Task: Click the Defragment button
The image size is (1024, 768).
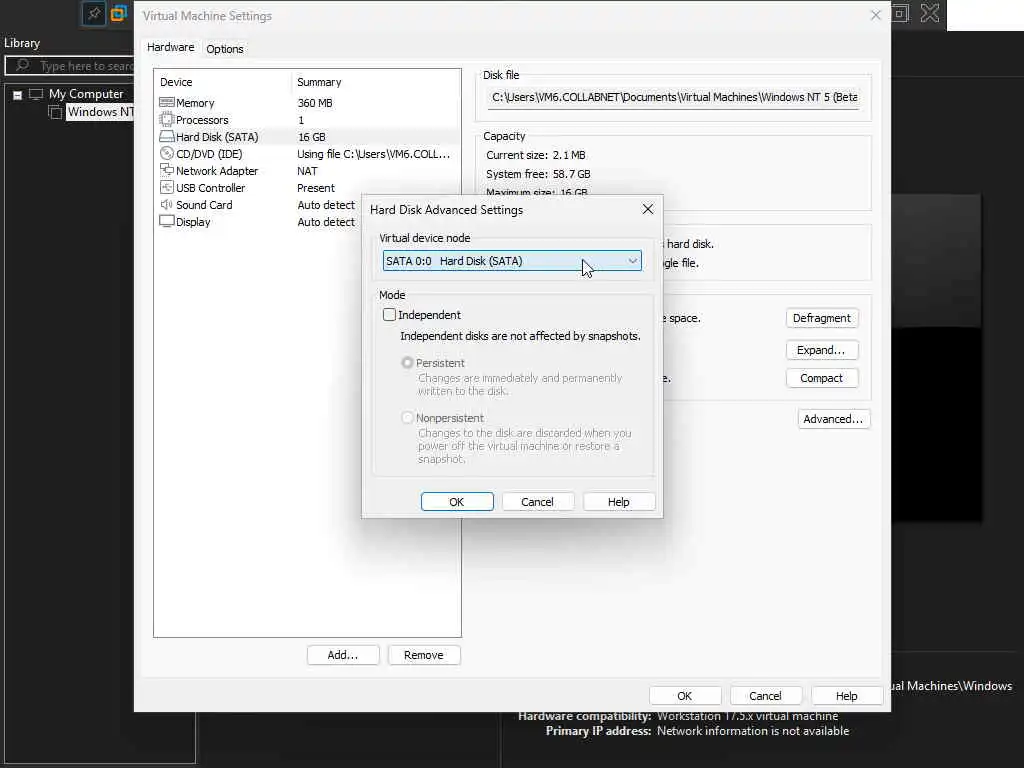Action: (822, 318)
